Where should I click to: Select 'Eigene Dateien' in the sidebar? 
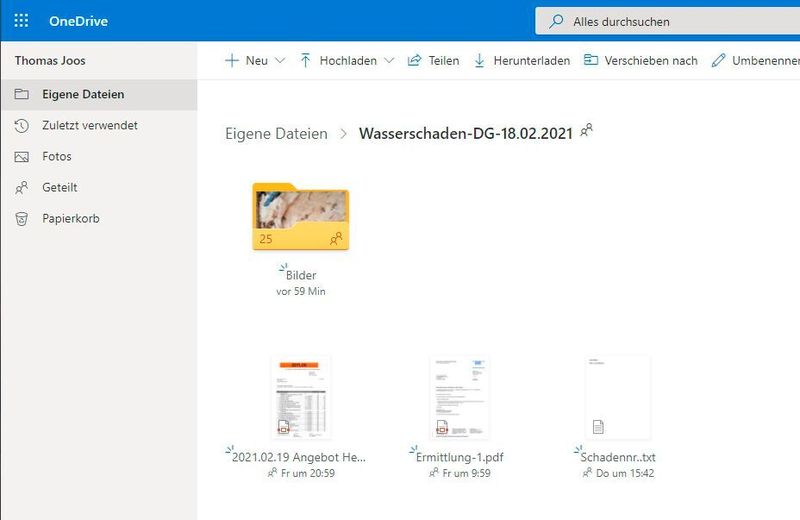click(99, 94)
